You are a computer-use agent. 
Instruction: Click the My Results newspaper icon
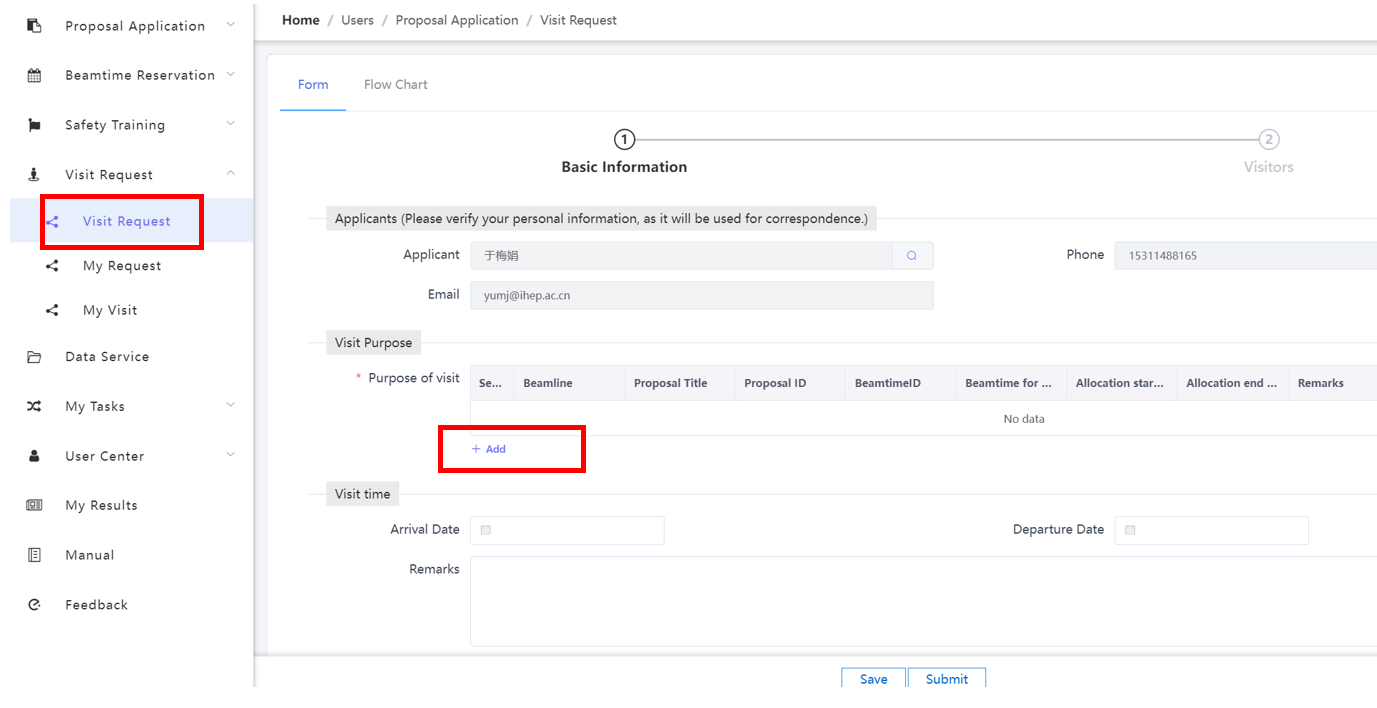pos(34,505)
